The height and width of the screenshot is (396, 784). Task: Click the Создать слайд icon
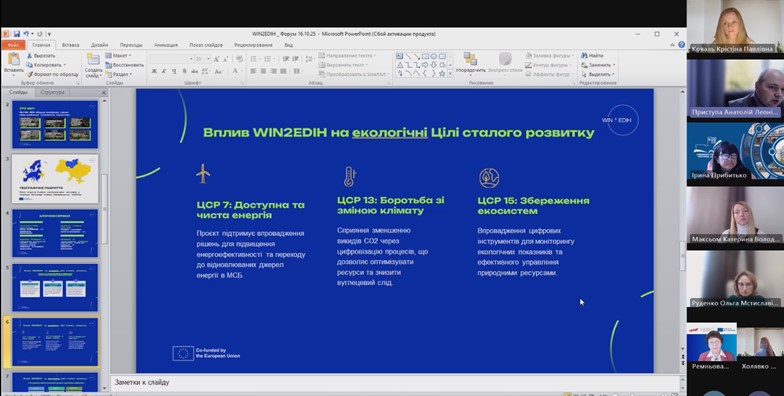click(x=93, y=60)
